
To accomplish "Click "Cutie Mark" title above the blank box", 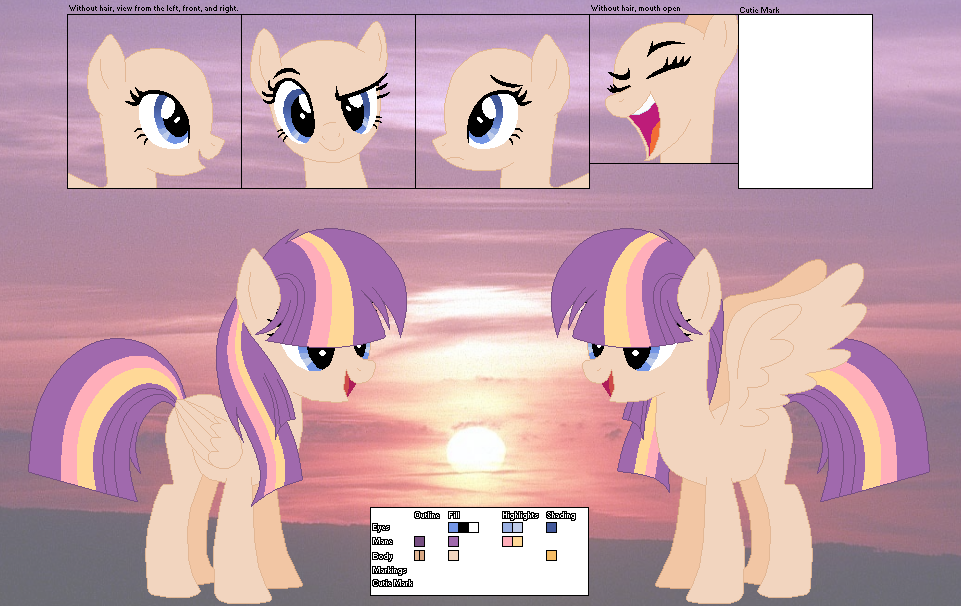I will pos(759,10).
